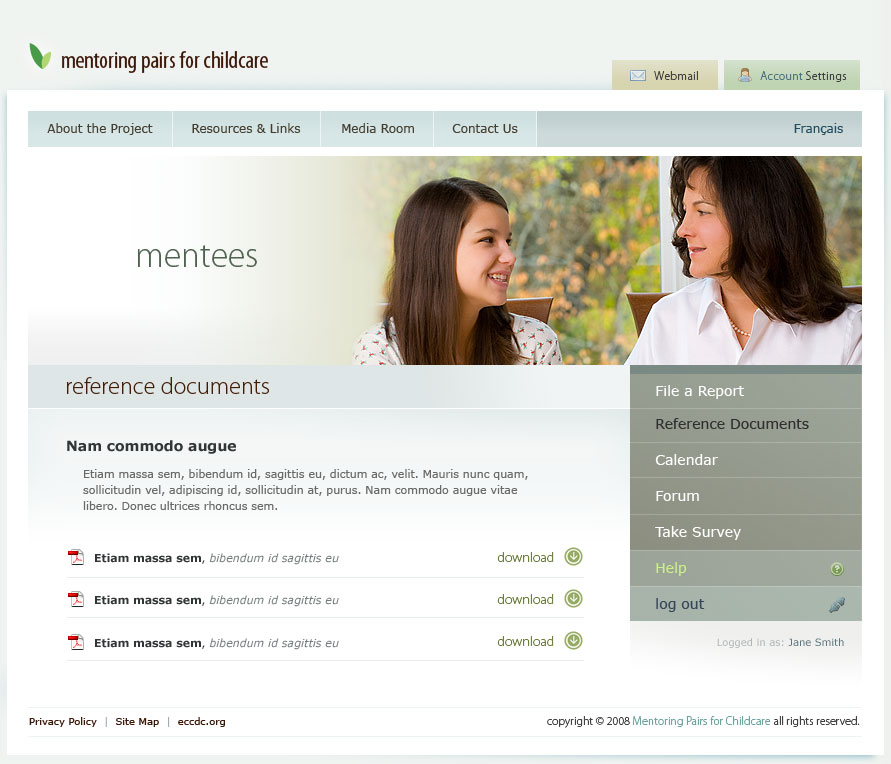Click Mentoring Pairs for Childcare footer link
Viewport: 891px width, 764px height.
coord(701,721)
